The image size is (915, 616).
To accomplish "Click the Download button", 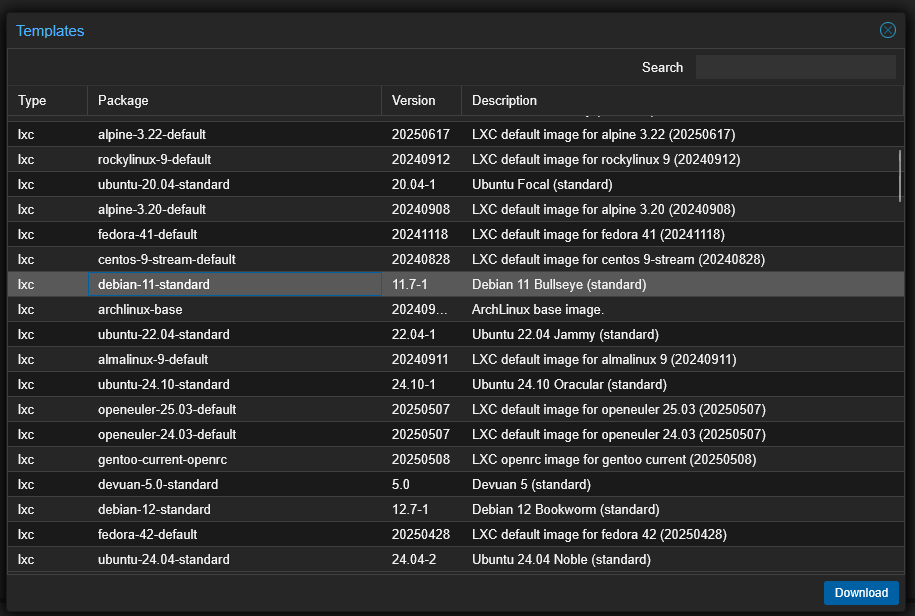I will coord(861,593).
